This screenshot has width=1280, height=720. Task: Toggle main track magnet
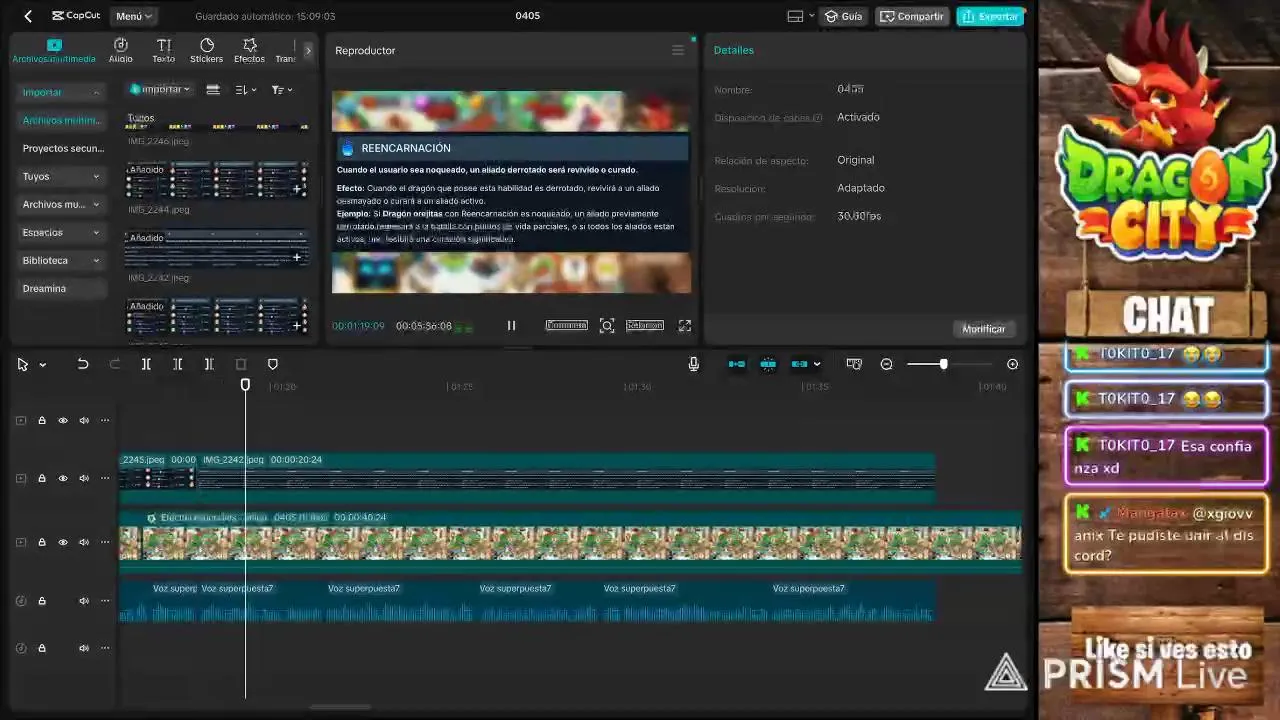coord(737,364)
